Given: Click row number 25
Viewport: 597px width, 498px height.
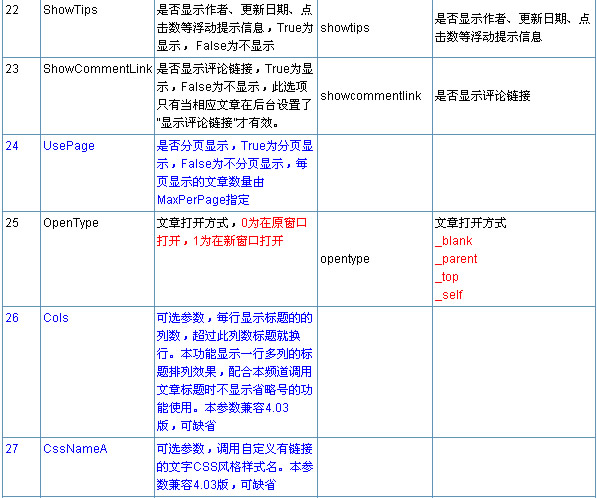Looking at the screenshot, I should [x=12, y=223].
